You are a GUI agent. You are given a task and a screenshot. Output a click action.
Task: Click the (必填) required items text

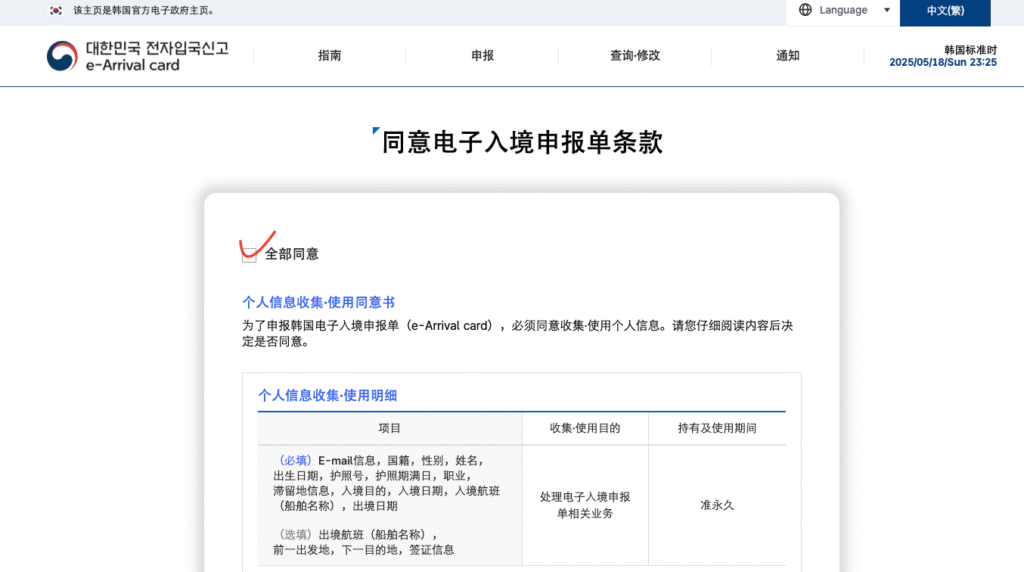387,483
